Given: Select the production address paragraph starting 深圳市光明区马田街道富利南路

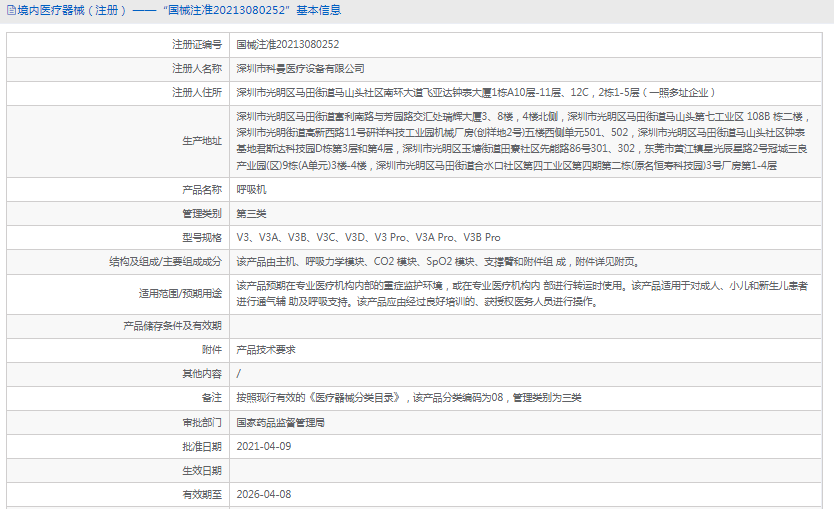Looking at the screenshot, I should [523, 141].
